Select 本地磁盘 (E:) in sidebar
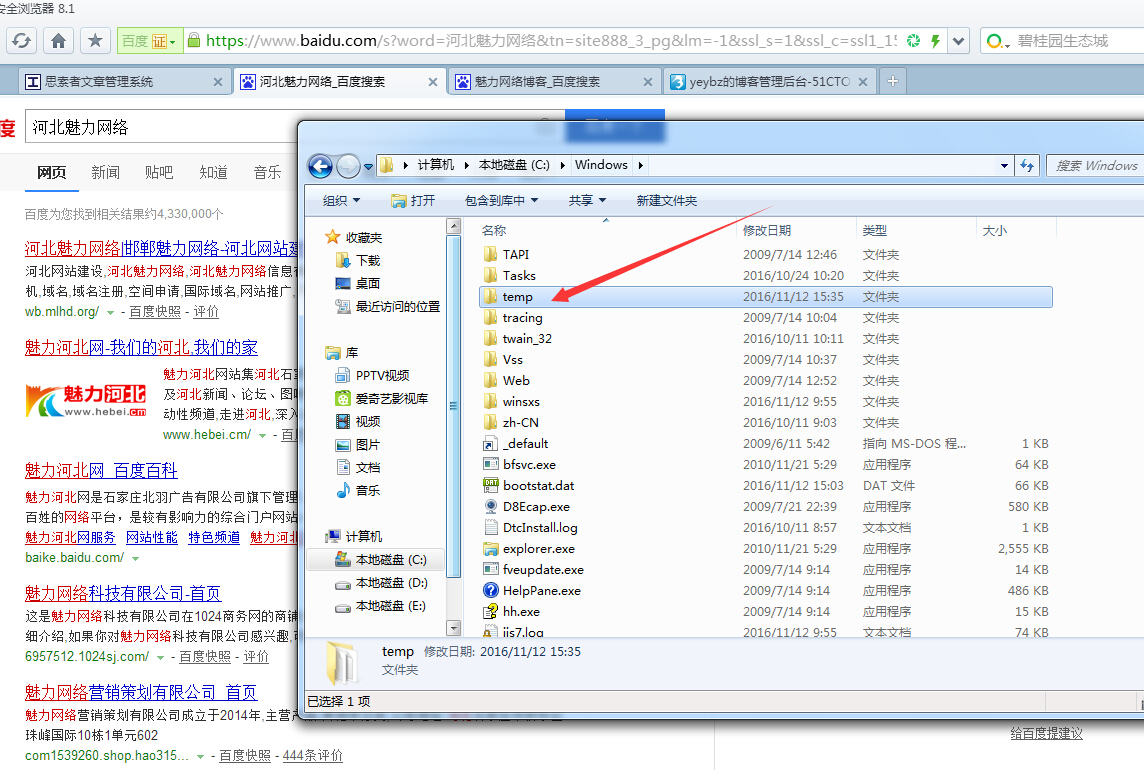This screenshot has height=770, width=1144. [x=381, y=606]
